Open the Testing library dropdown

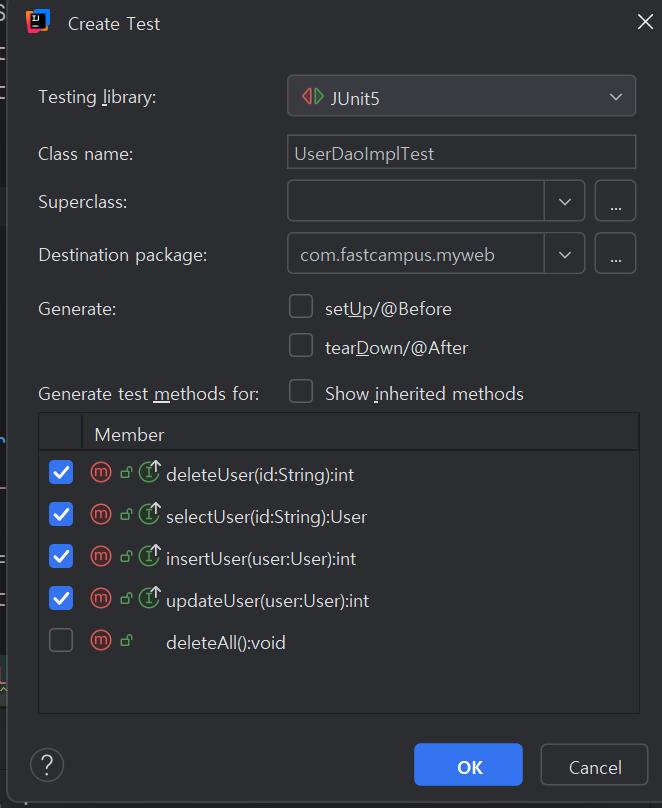click(x=462, y=96)
